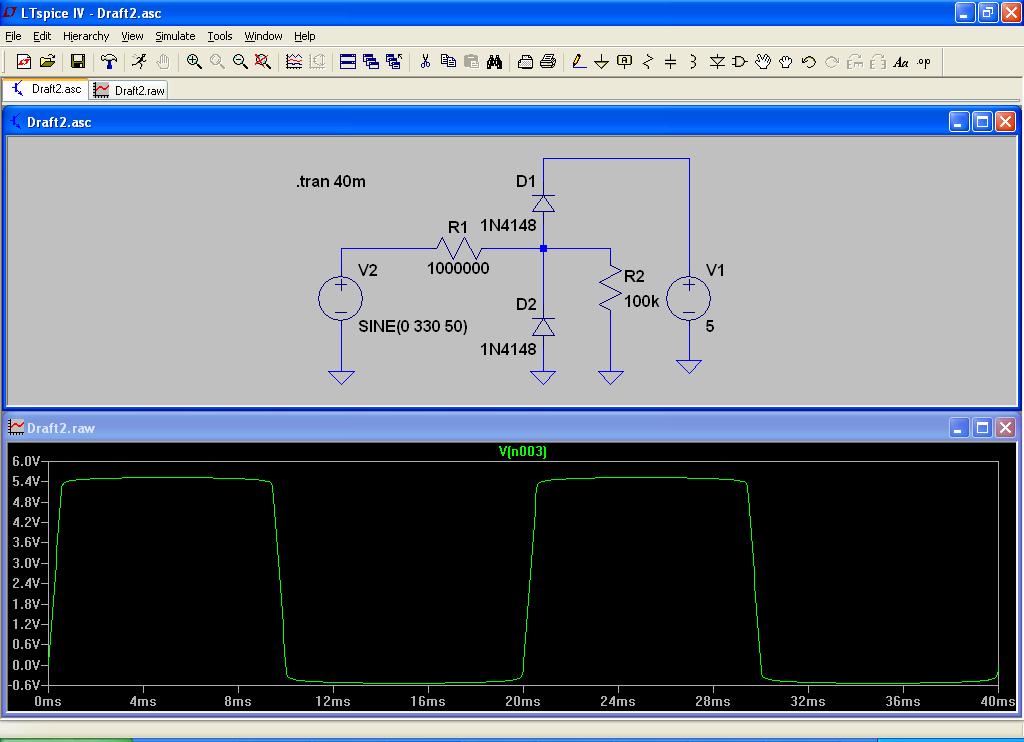The image size is (1024, 742).
Task: Halt the simulation with the hand icon
Action: [163, 61]
